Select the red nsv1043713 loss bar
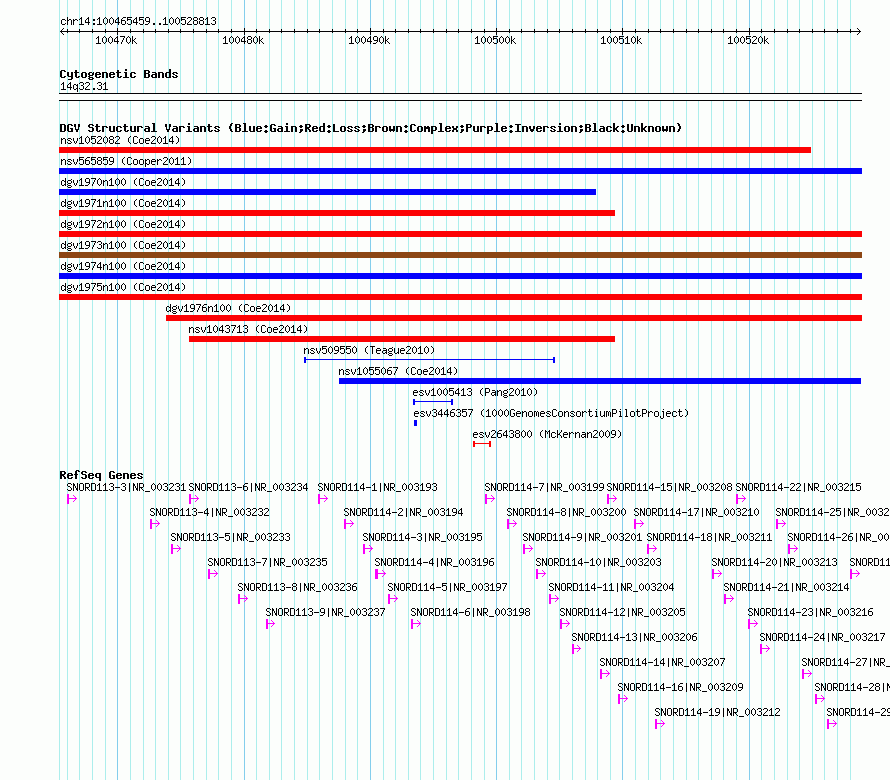The width and height of the screenshot is (890, 780). 402,339
